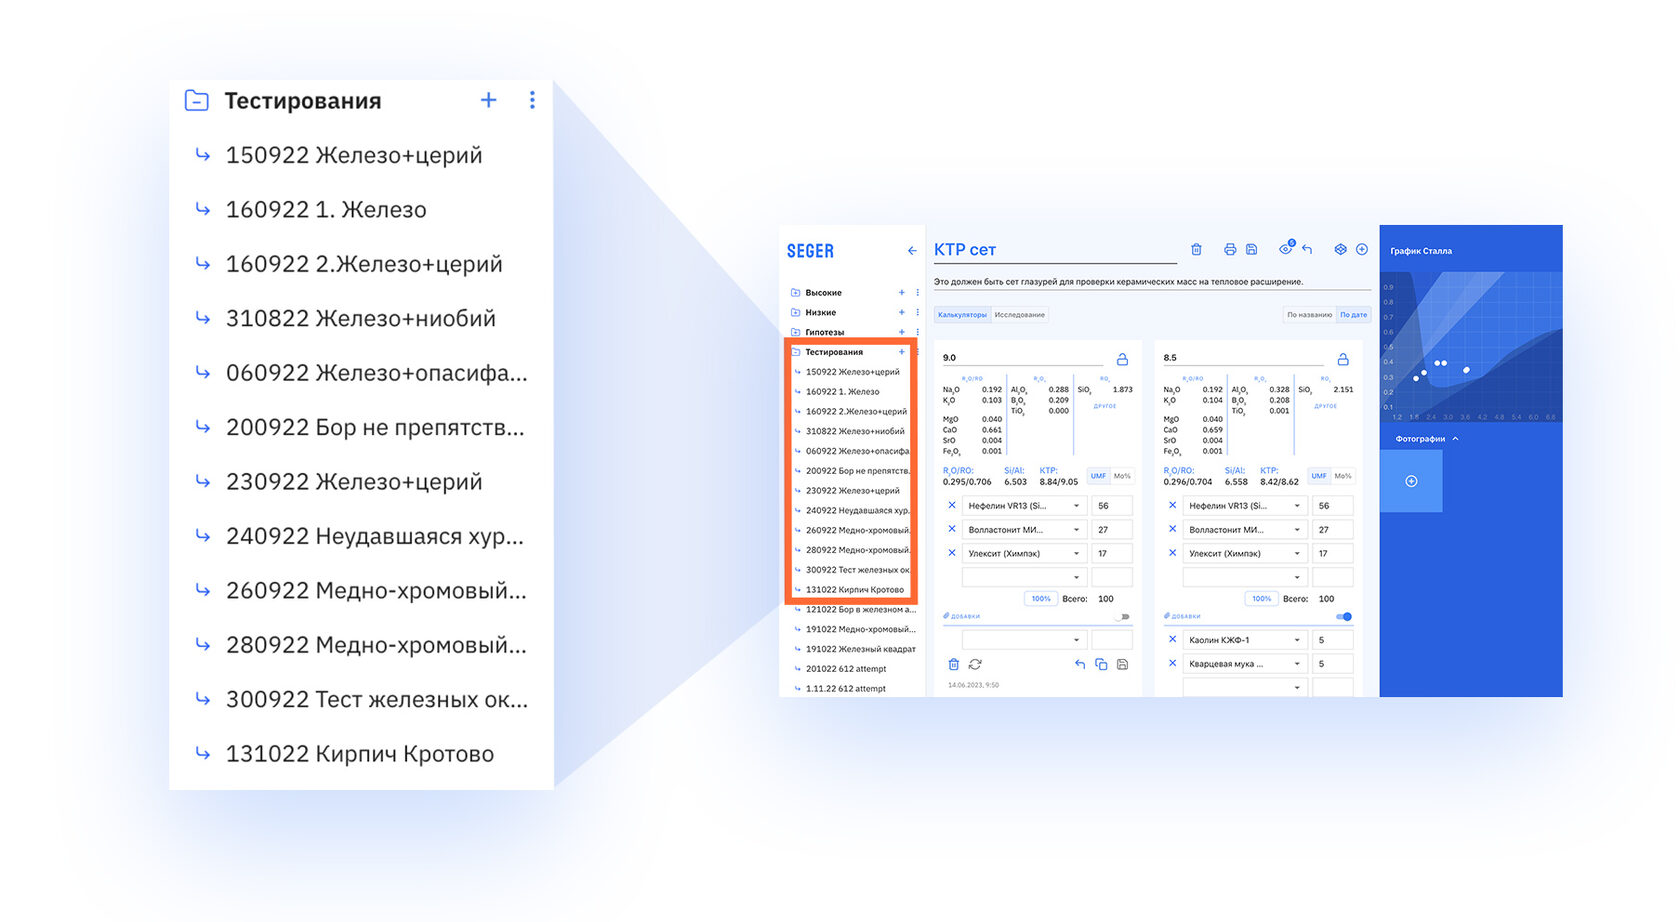This screenshot has height=922, width=1680.
Task: Remove Улексит (Химпэк) row in the 8.5 card
Action: coord(1173,553)
